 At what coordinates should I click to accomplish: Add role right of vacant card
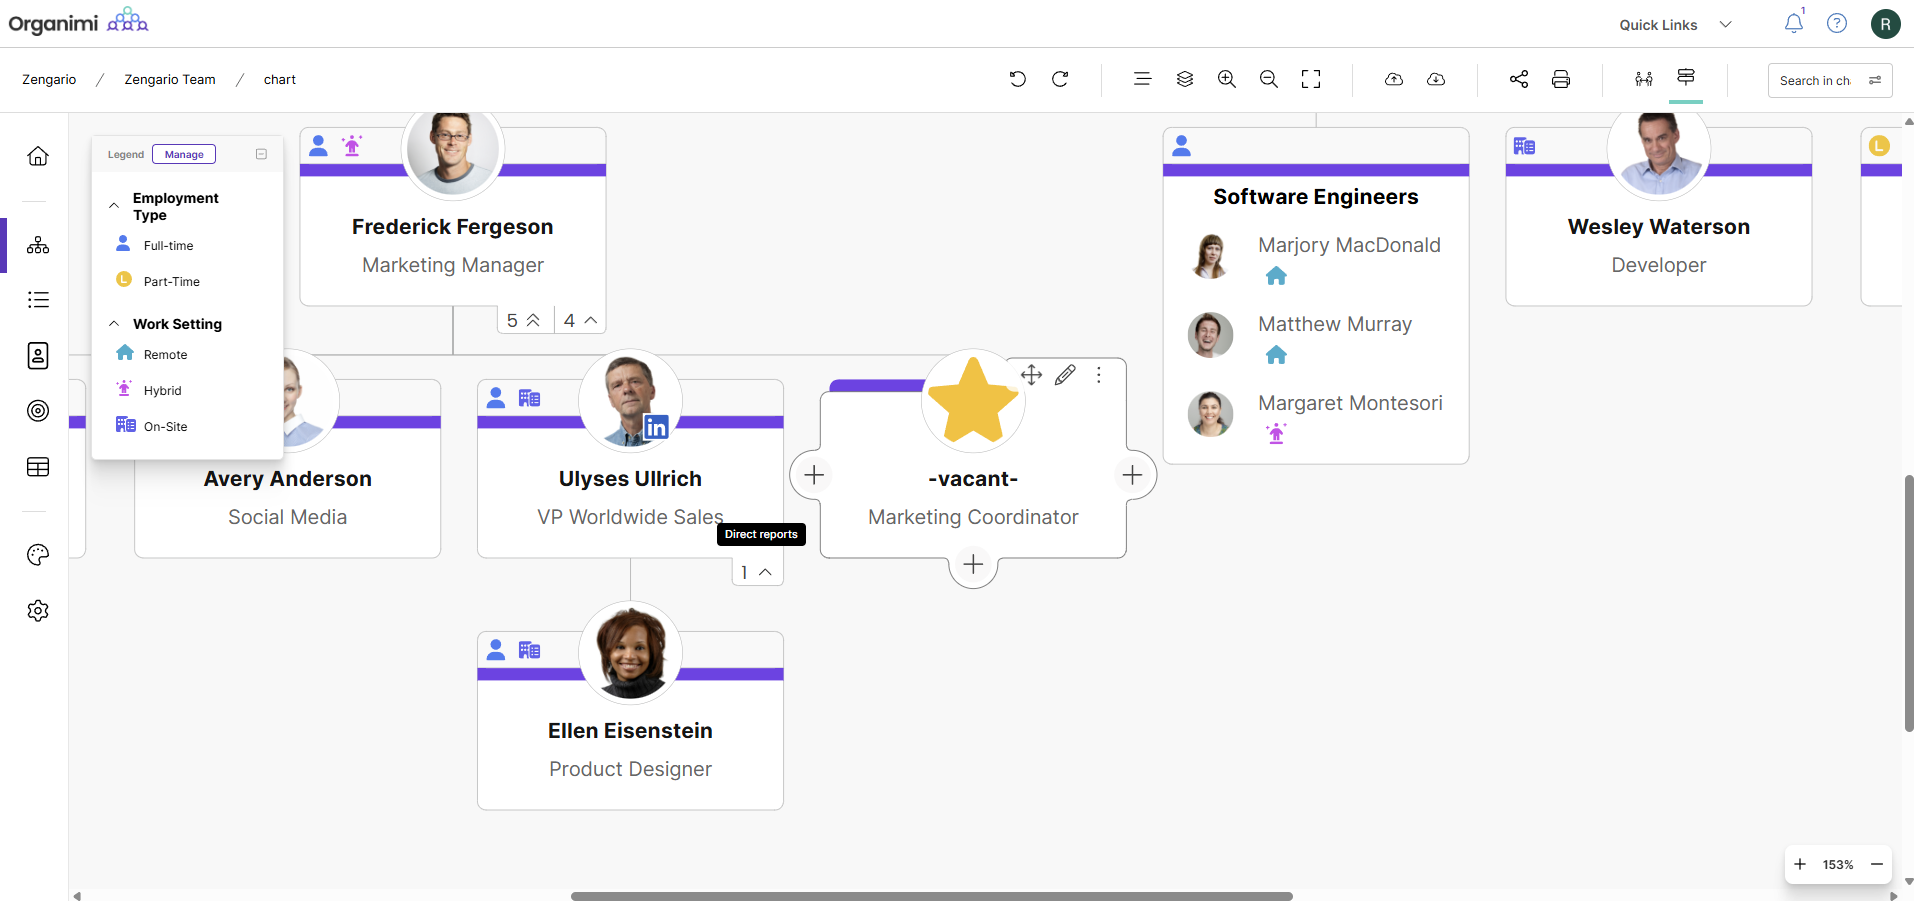click(x=1132, y=474)
